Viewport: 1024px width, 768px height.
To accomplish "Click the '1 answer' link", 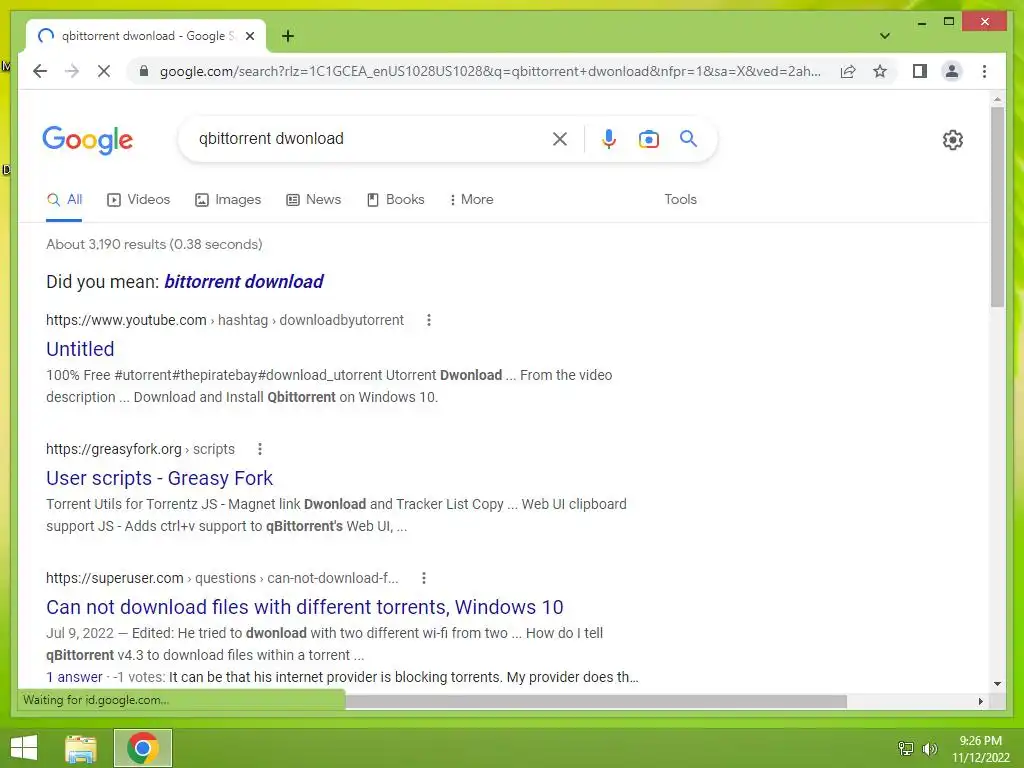I will point(74,677).
